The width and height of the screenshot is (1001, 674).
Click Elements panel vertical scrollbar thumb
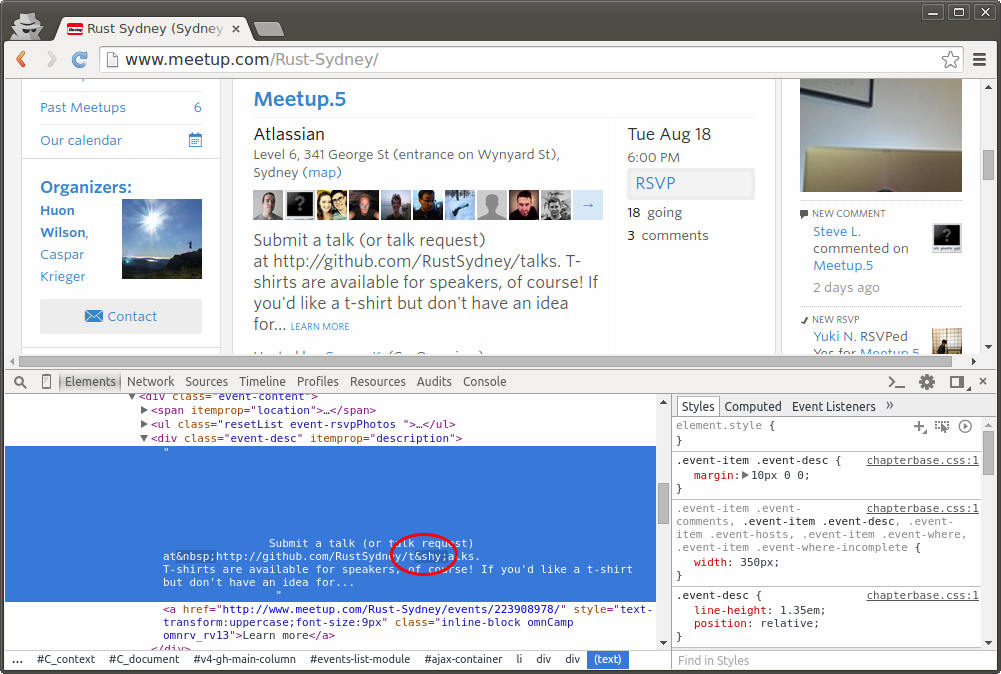663,504
